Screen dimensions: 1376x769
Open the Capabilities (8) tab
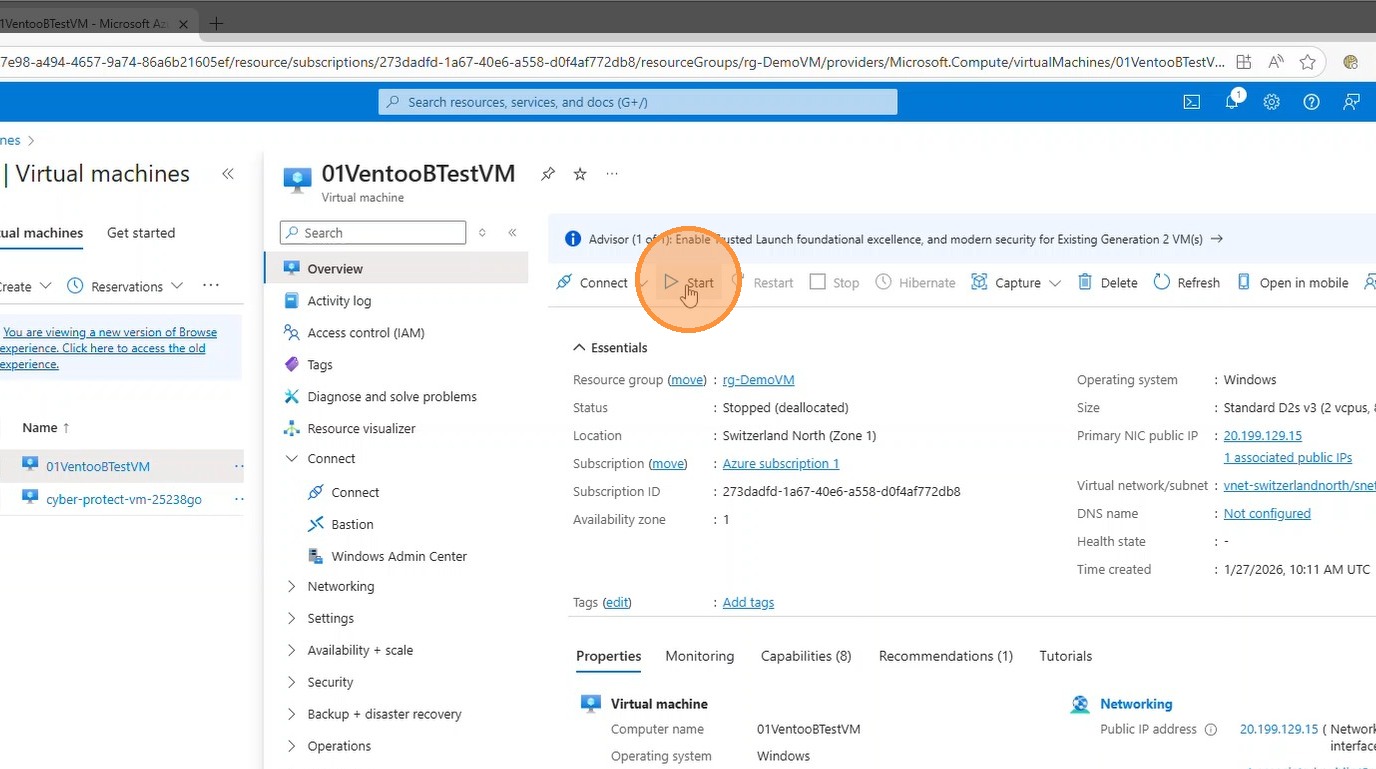(x=806, y=657)
